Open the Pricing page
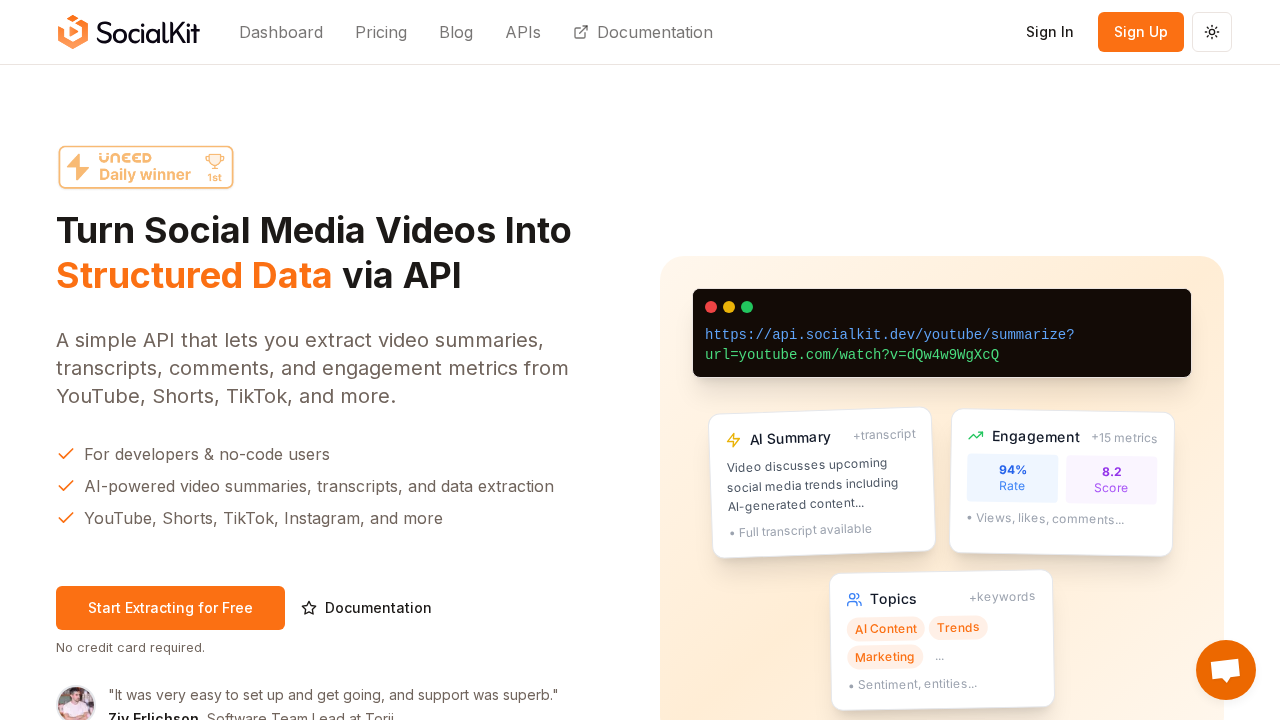Viewport: 1280px width, 720px height. click(381, 32)
